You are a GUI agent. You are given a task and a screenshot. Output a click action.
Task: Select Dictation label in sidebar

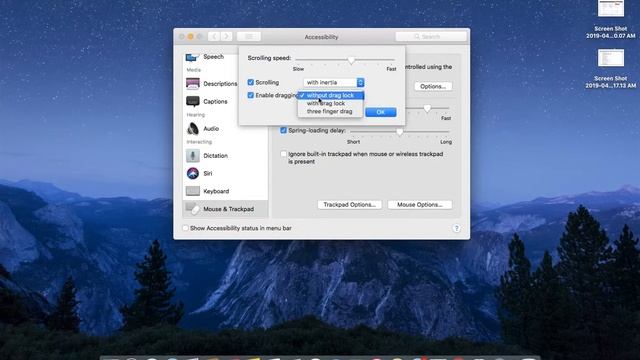pyautogui.click(x=215, y=156)
